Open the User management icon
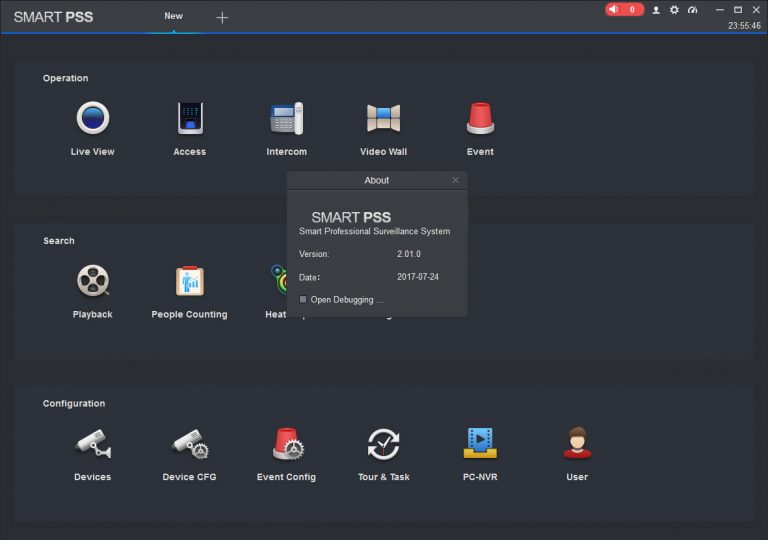Image resolution: width=768 pixels, height=540 pixels. coord(577,442)
